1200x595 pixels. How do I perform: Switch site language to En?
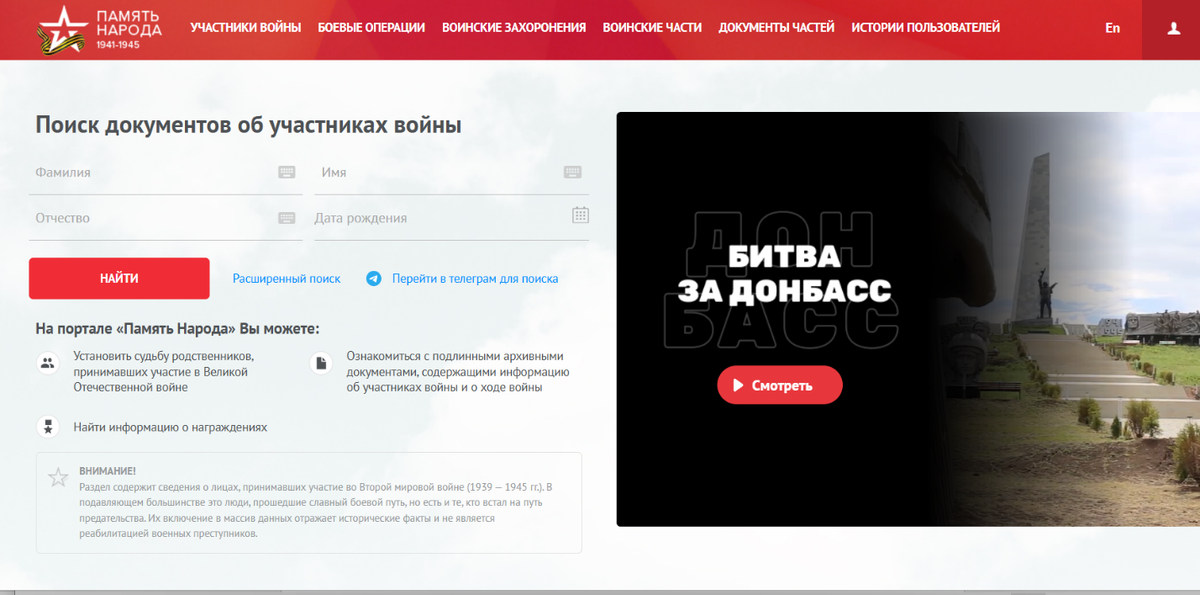click(1113, 29)
